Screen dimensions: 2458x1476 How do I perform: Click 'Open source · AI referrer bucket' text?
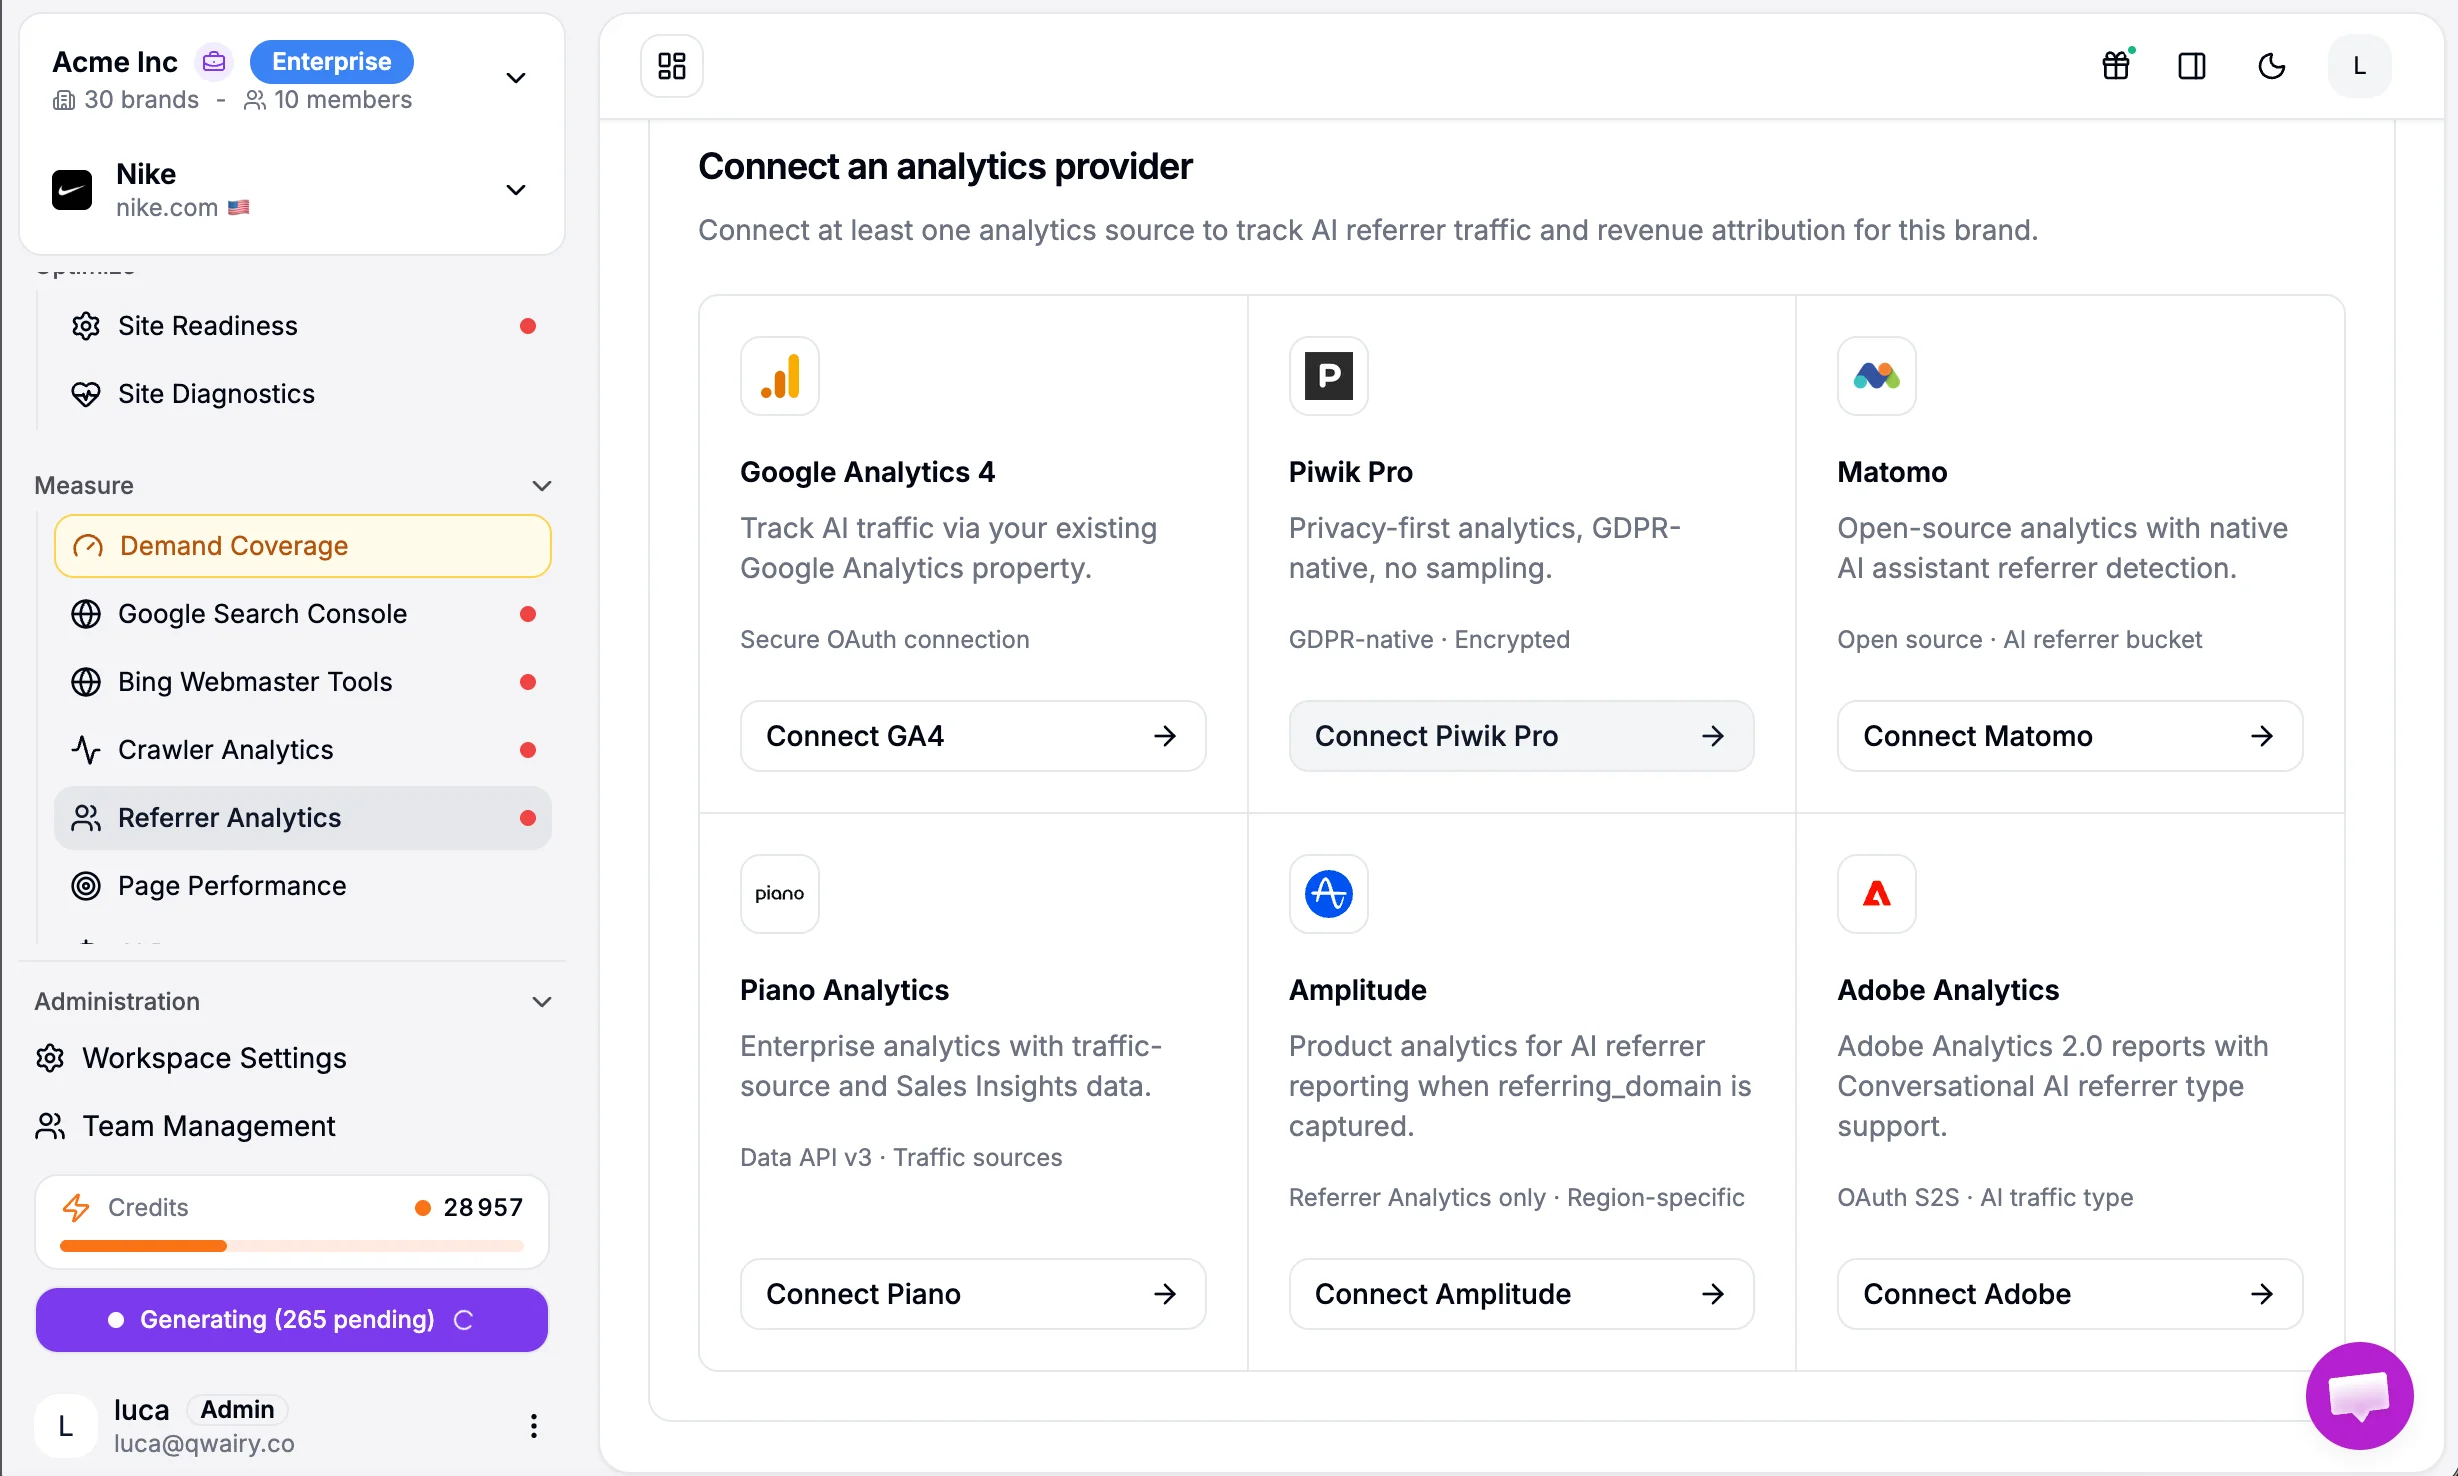(2020, 640)
